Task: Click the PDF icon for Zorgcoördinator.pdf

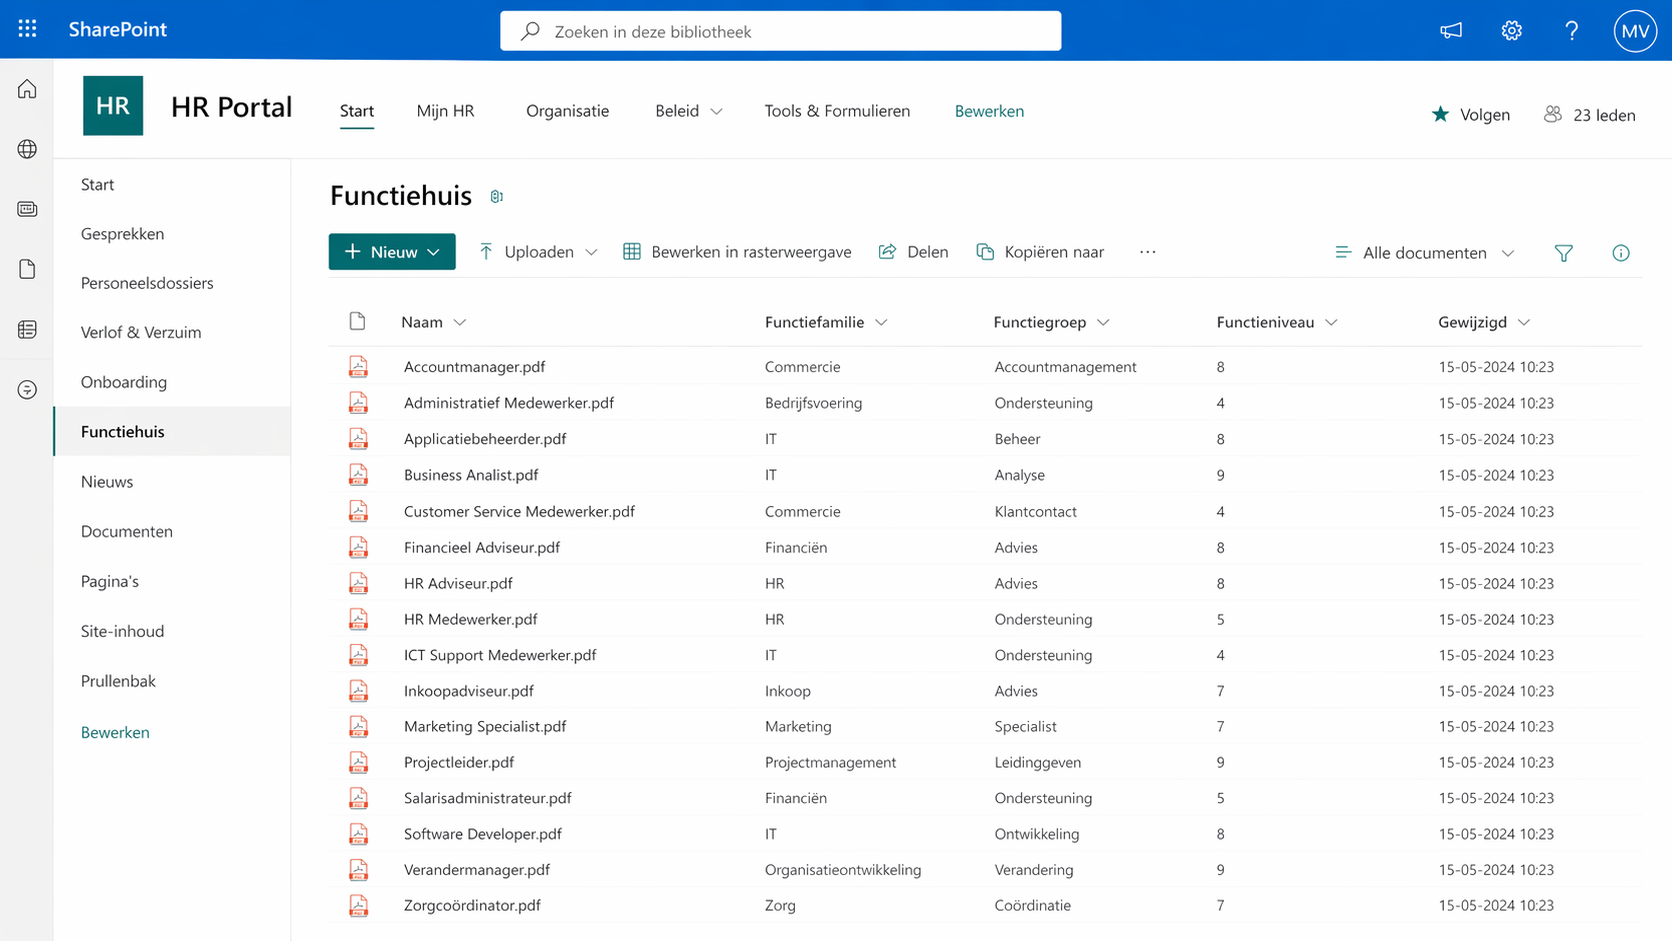Action: pos(358,906)
